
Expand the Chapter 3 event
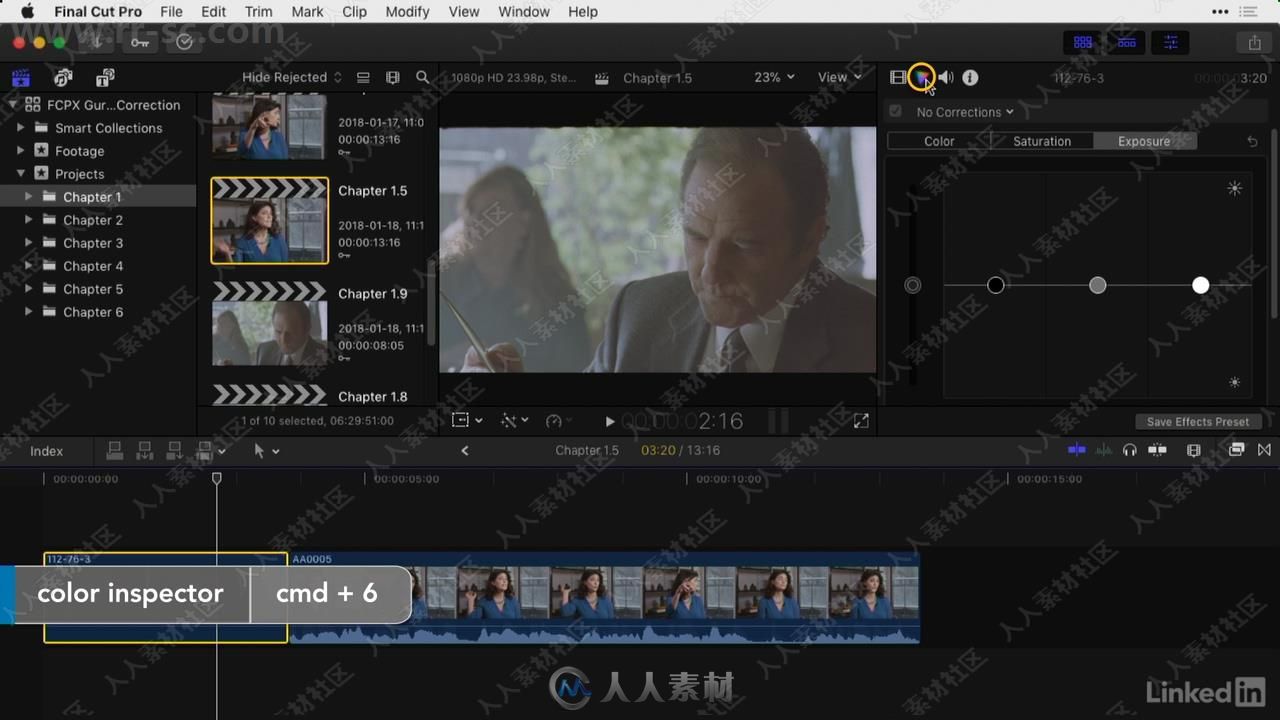(29, 243)
